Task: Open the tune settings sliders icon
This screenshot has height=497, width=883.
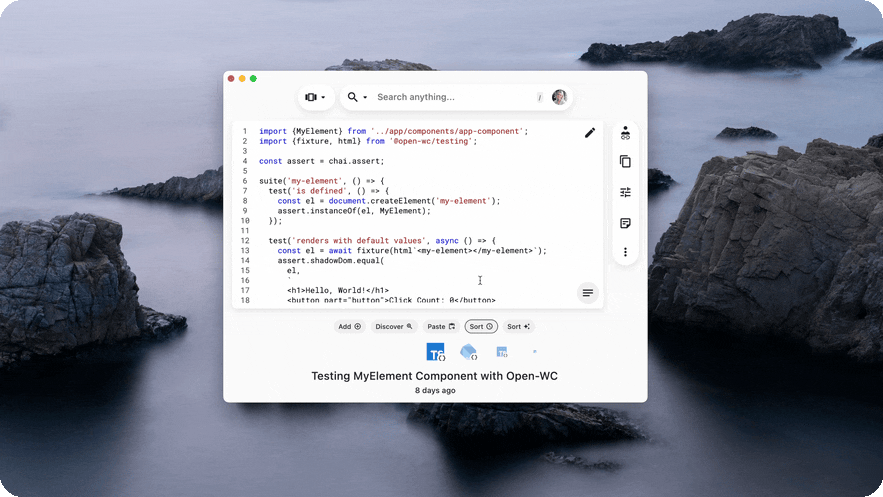Action: click(x=625, y=192)
